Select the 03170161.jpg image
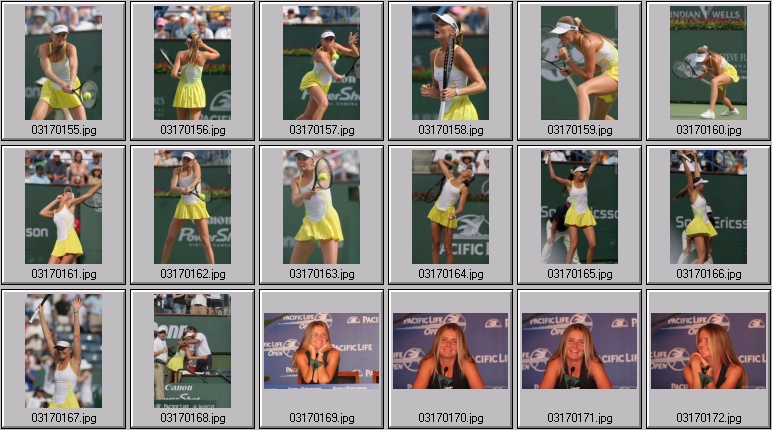772x430 pixels. 63,207
